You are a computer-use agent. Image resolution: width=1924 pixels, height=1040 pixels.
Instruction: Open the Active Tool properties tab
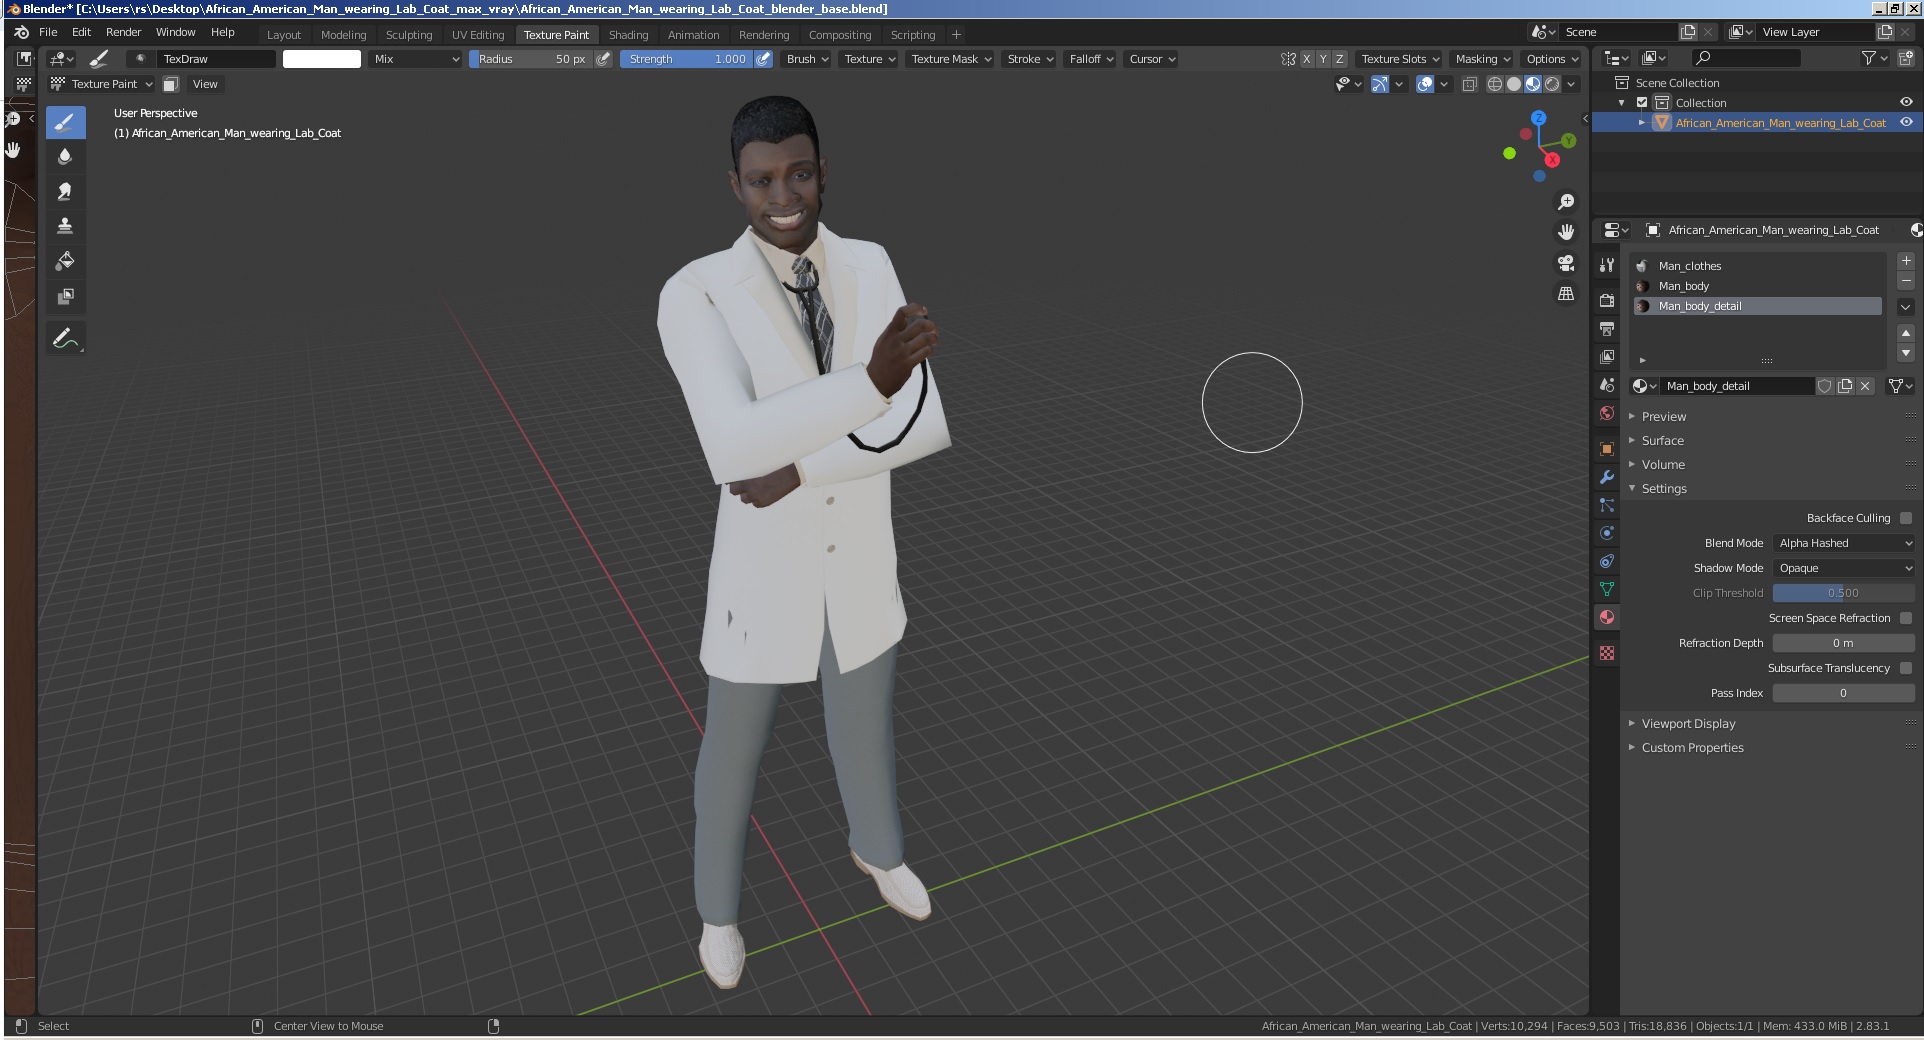click(x=1607, y=265)
